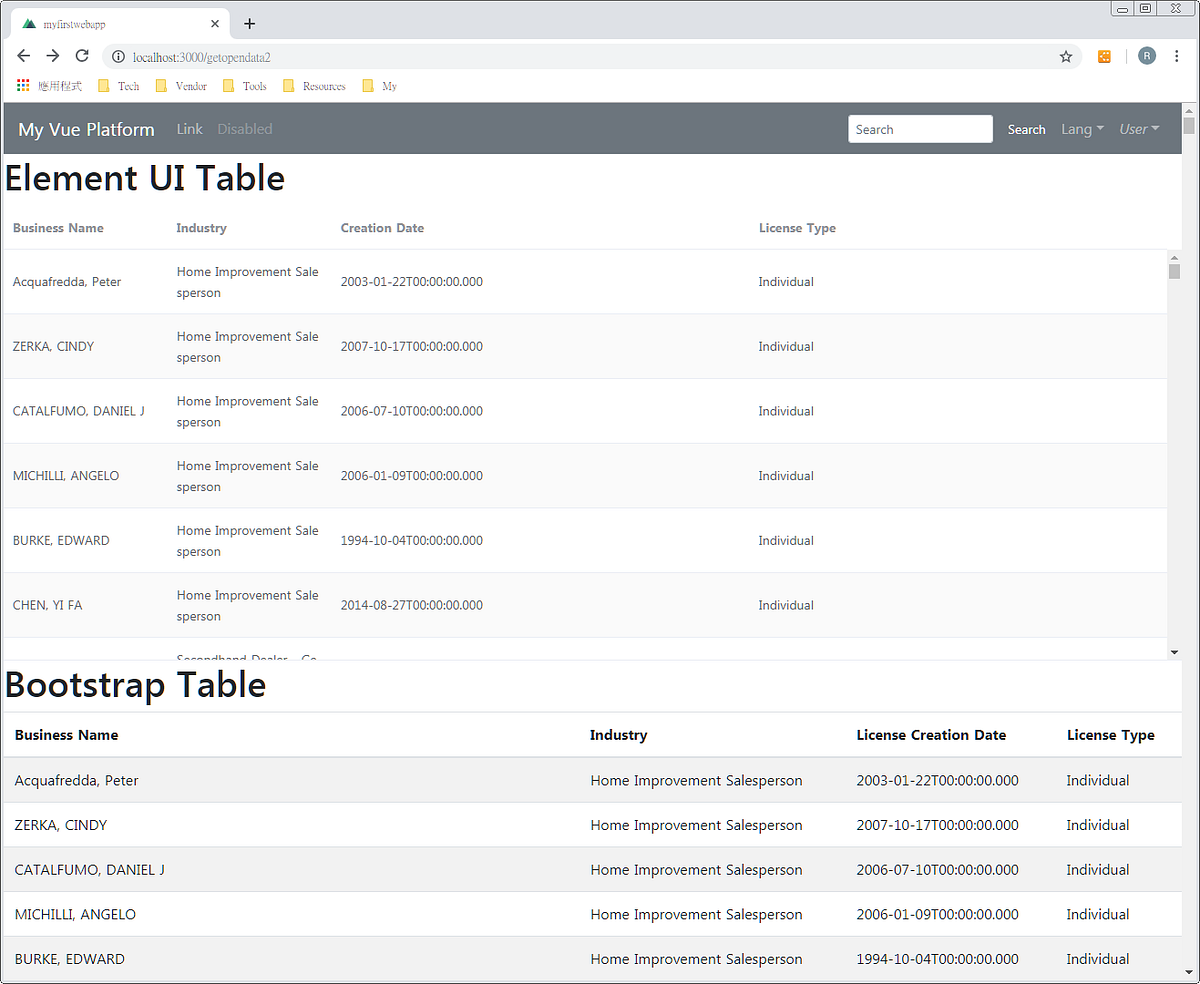Expand the Lang dropdown

click(x=1082, y=128)
